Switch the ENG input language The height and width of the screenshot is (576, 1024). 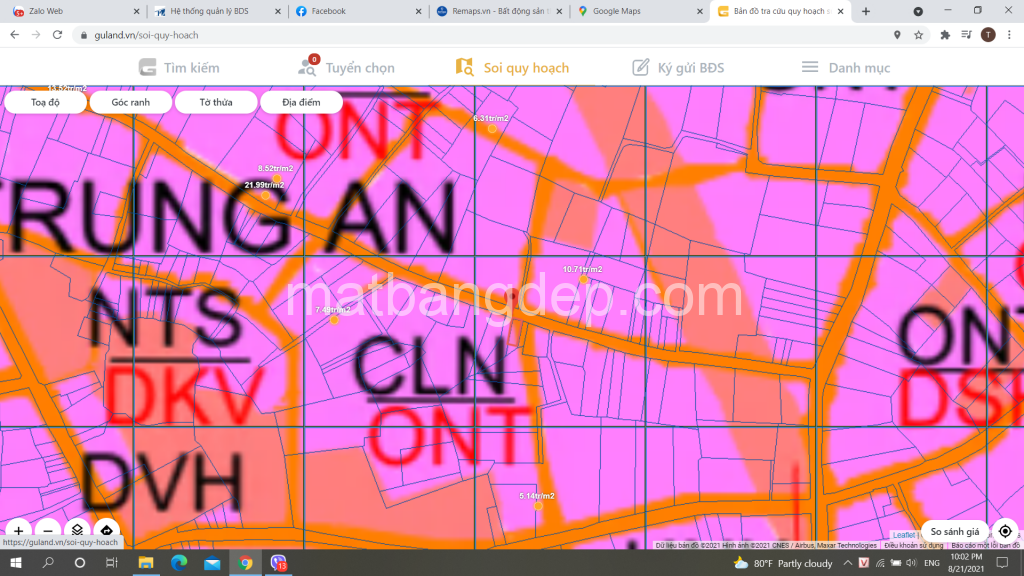pos(932,563)
